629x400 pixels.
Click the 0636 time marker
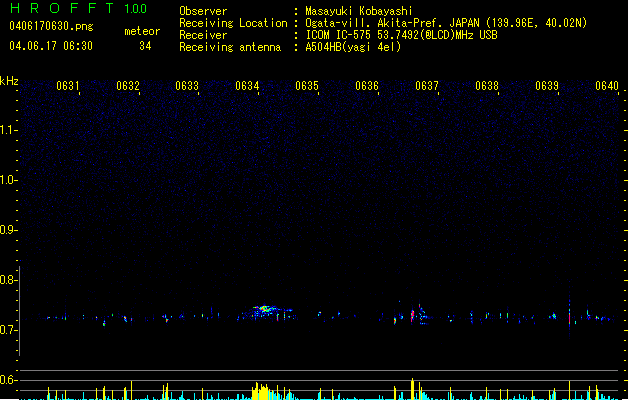click(x=367, y=86)
